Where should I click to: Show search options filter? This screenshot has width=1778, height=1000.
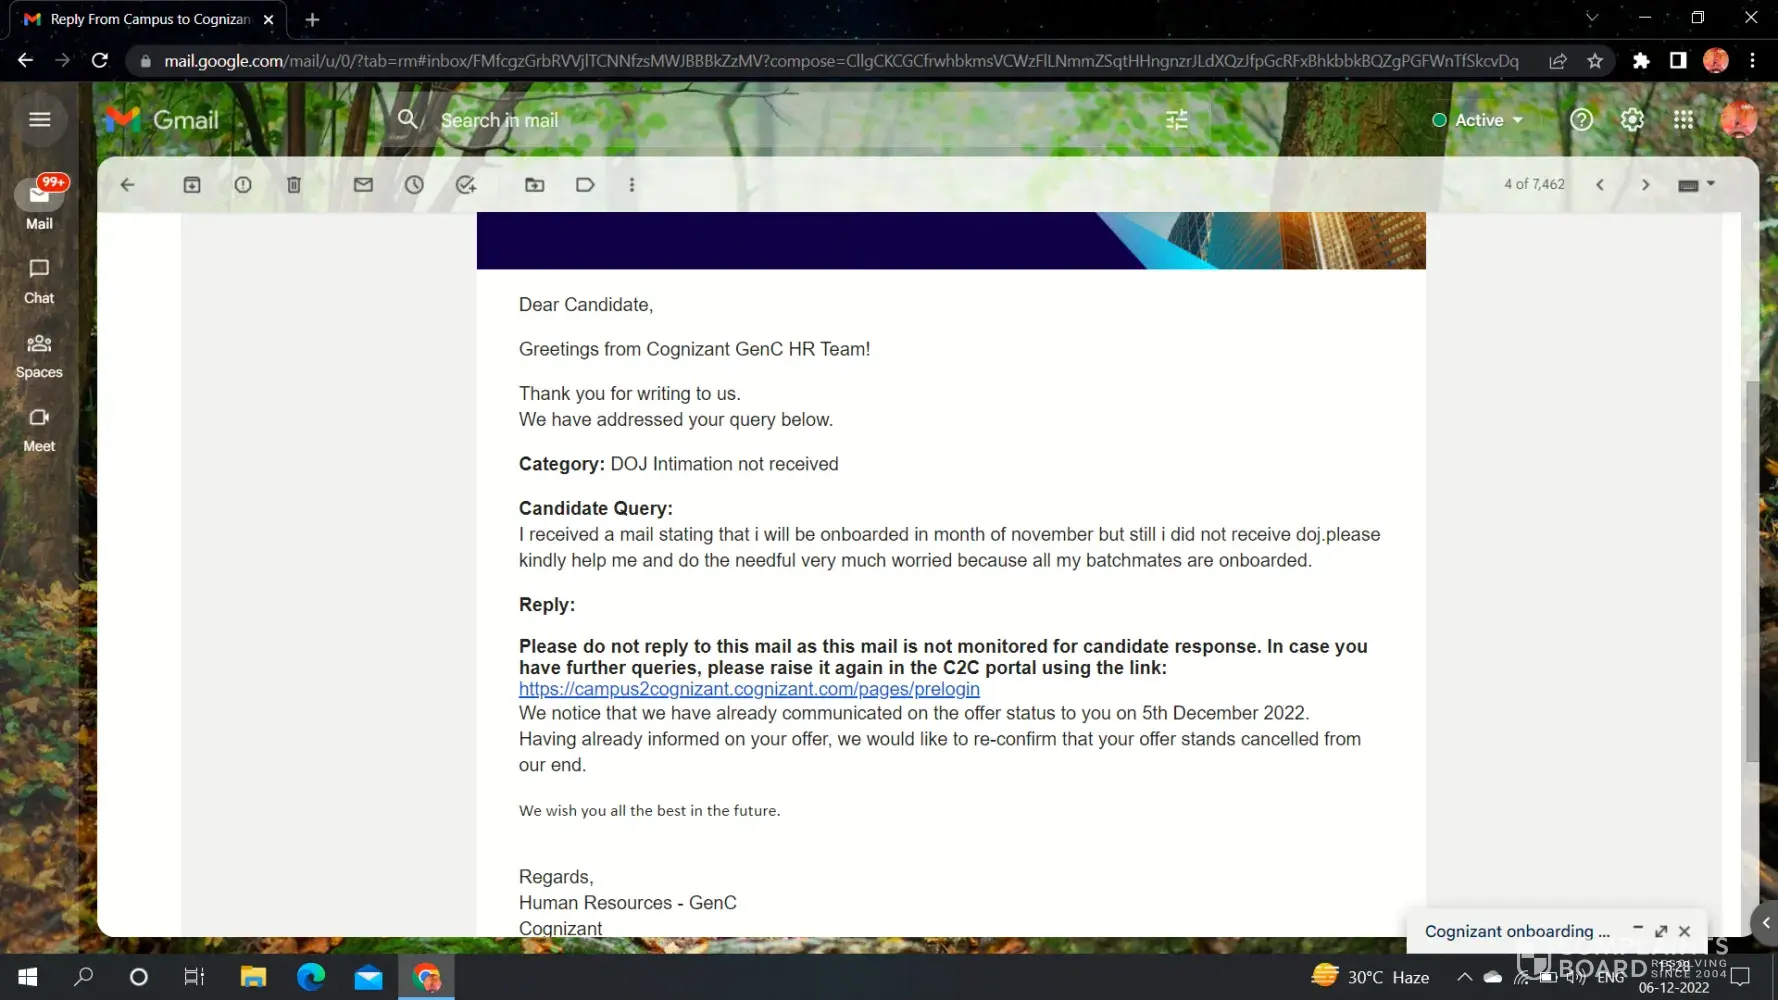[x=1177, y=120]
